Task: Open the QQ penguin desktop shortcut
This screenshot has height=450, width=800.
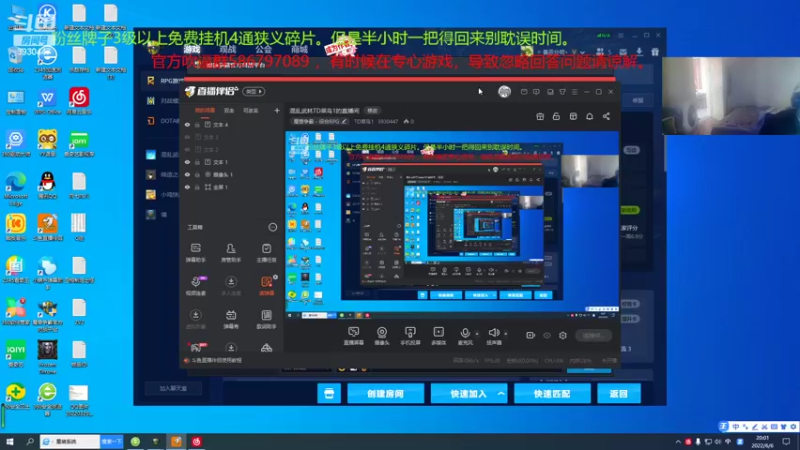Action: pyautogui.click(x=47, y=184)
